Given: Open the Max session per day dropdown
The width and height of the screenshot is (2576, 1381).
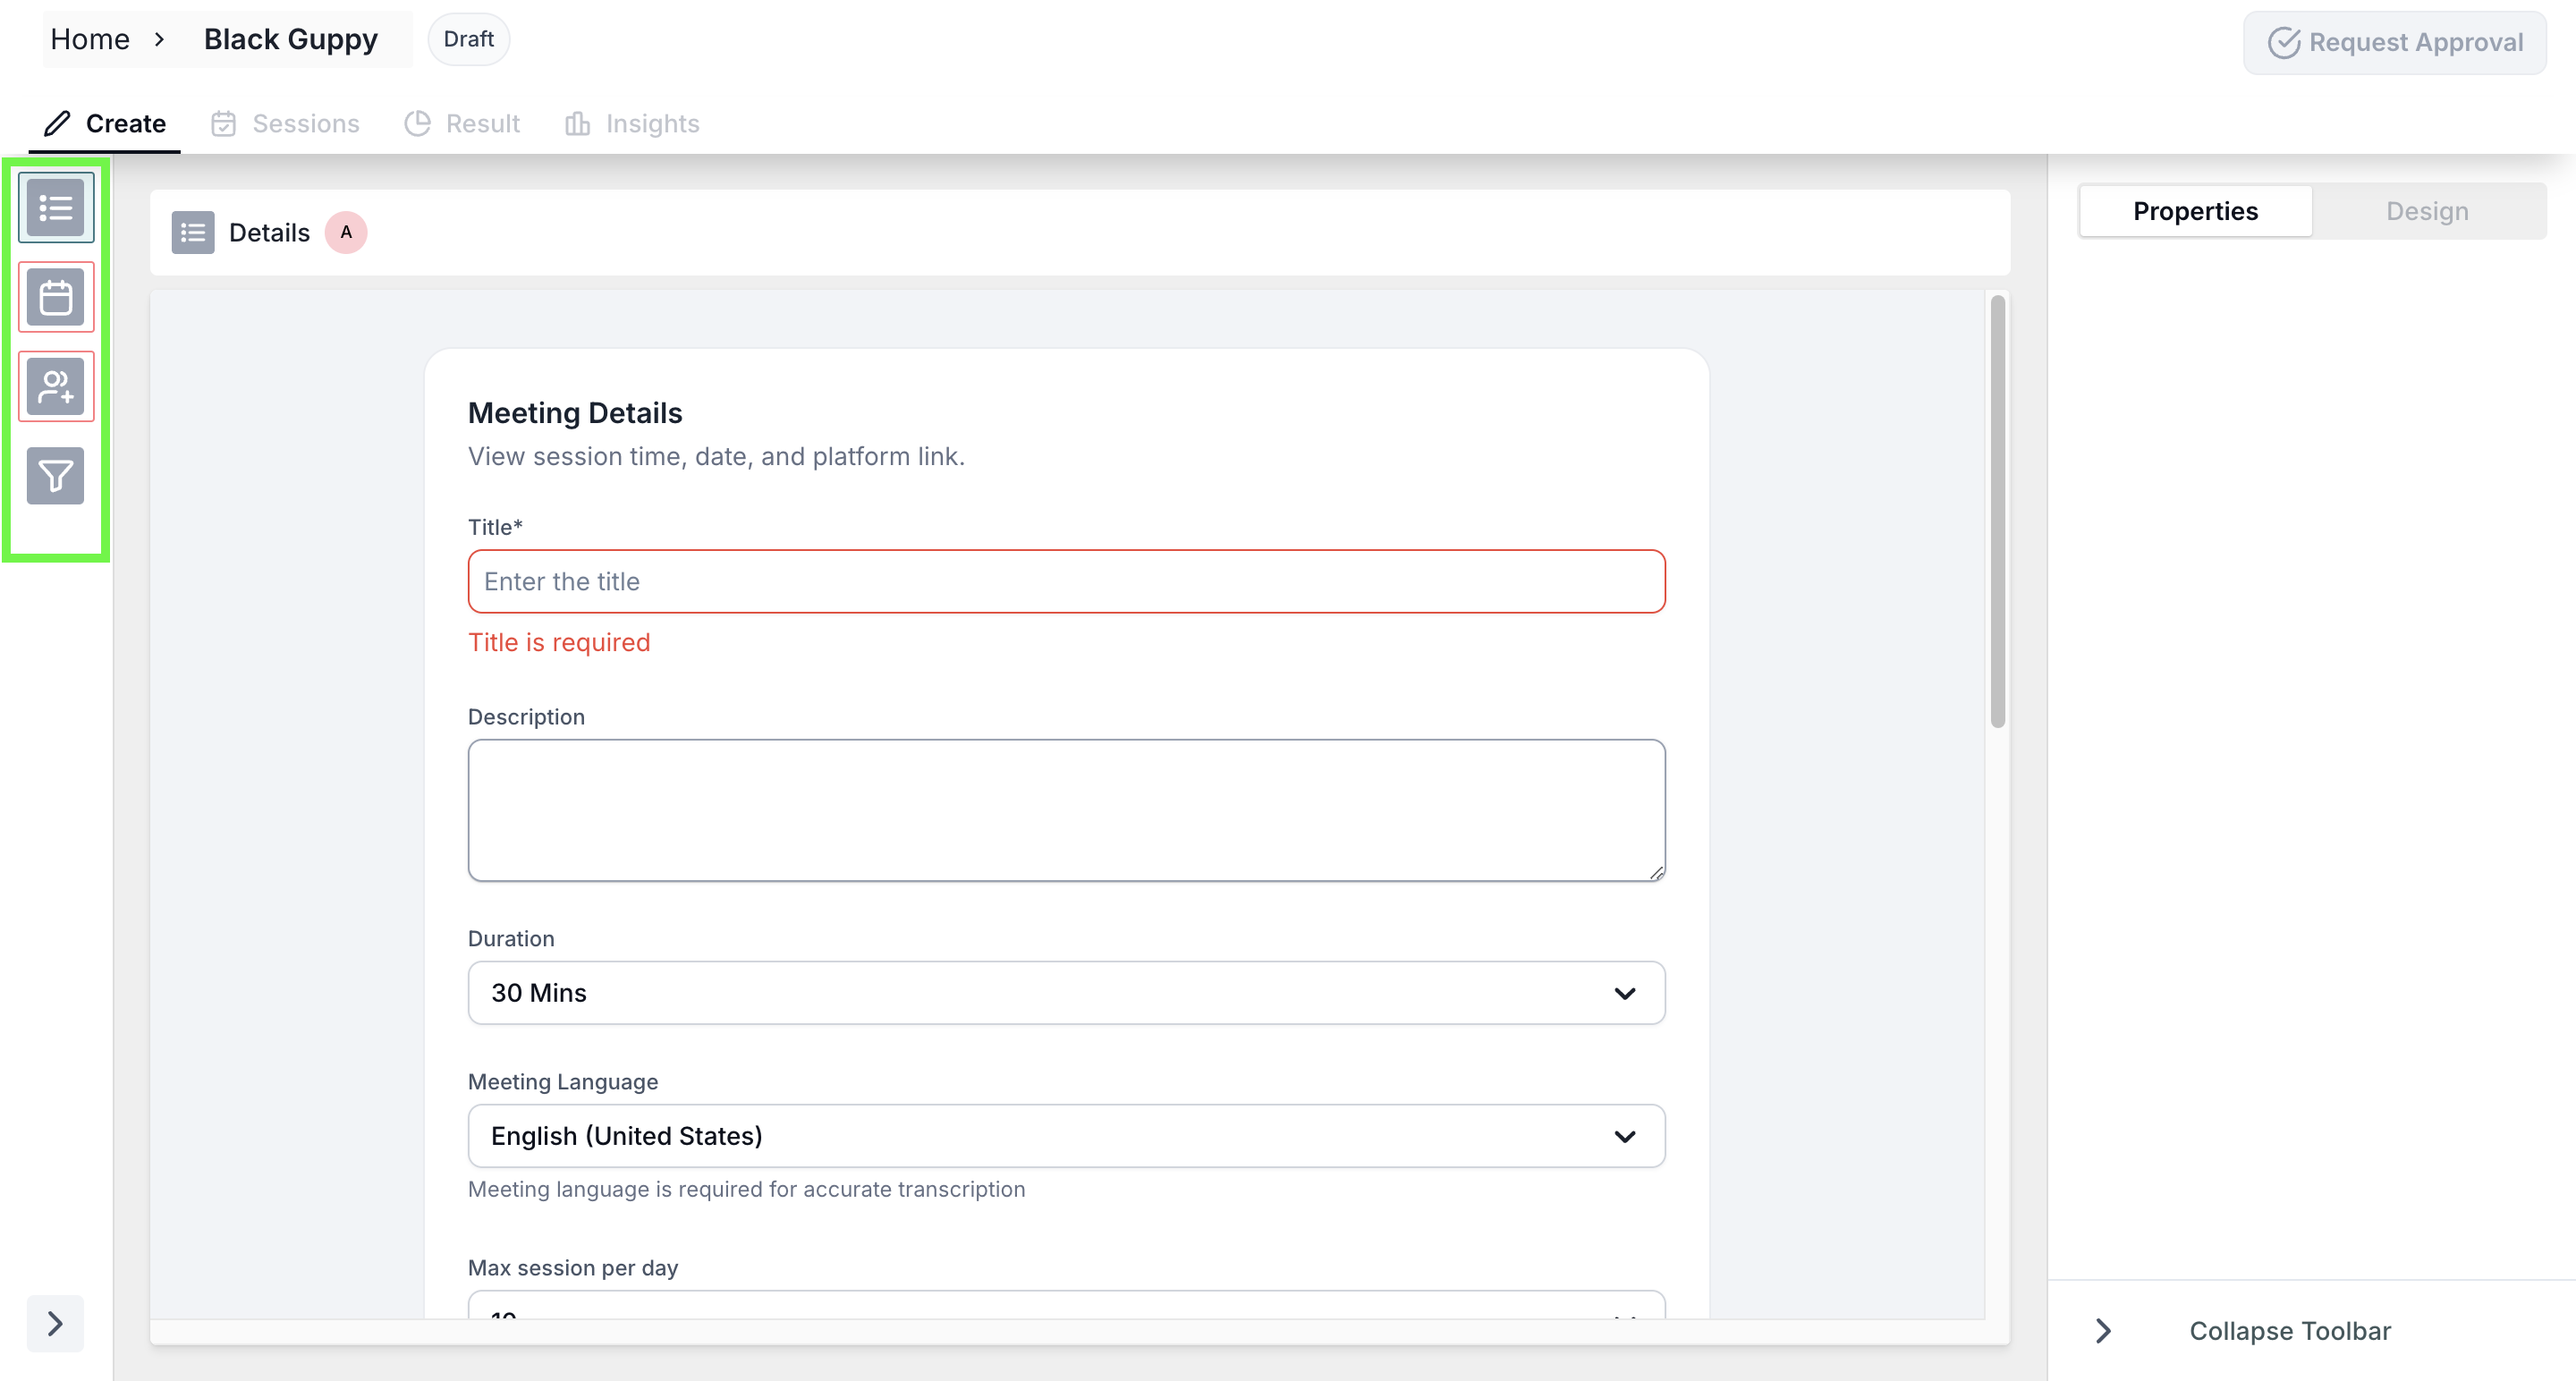Looking at the screenshot, I should 1067,1305.
